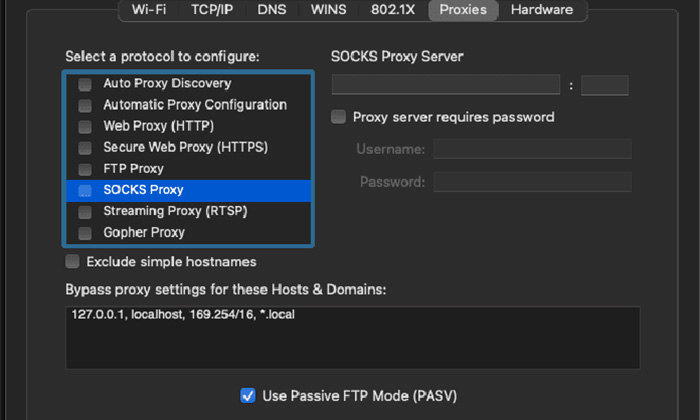Click the proxy port number field

(x=604, y=85)
